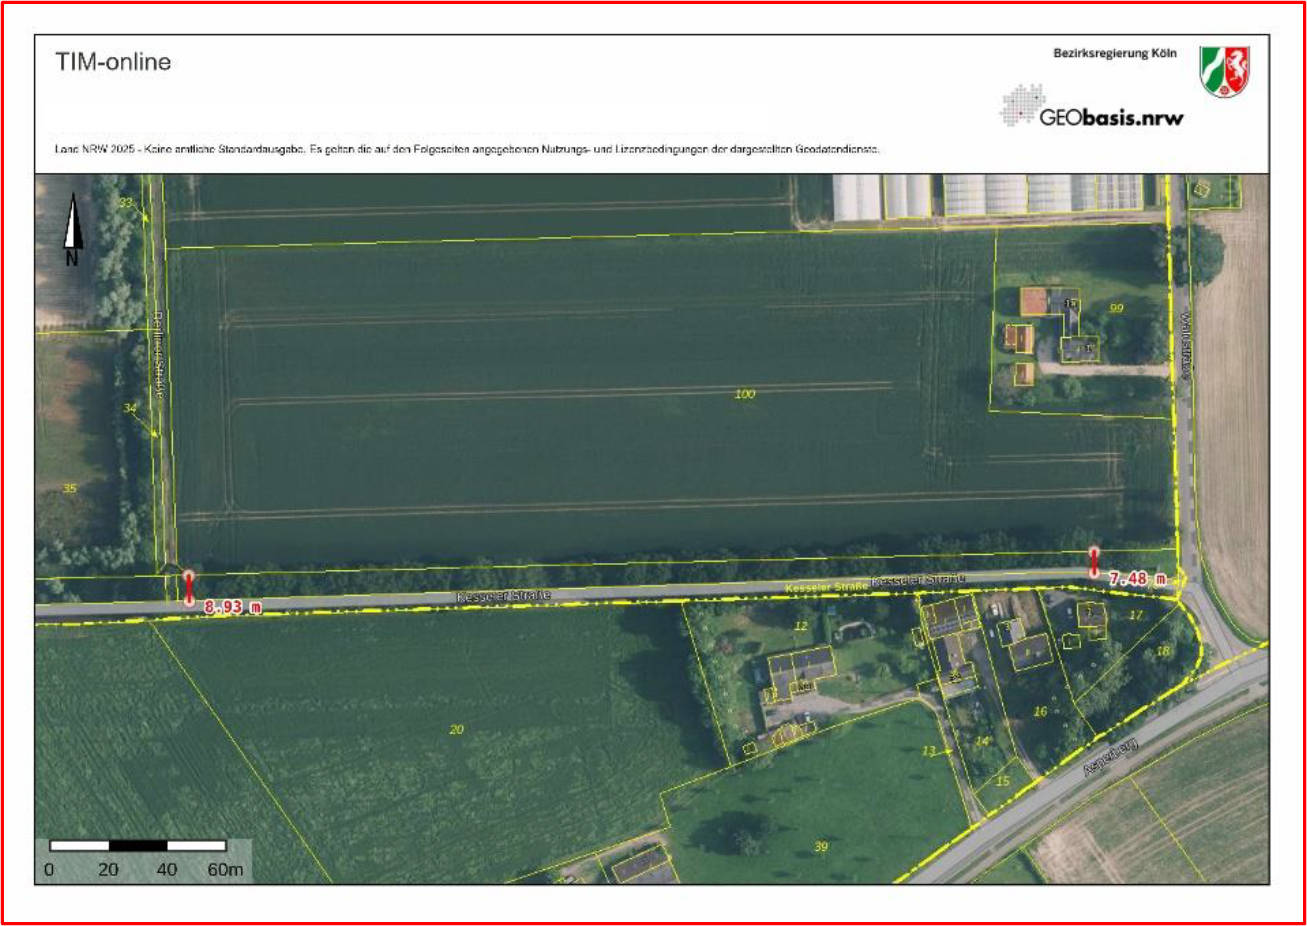Click parcel number 17
The image size is (1307, 926).
click(x=1135, y=615)
